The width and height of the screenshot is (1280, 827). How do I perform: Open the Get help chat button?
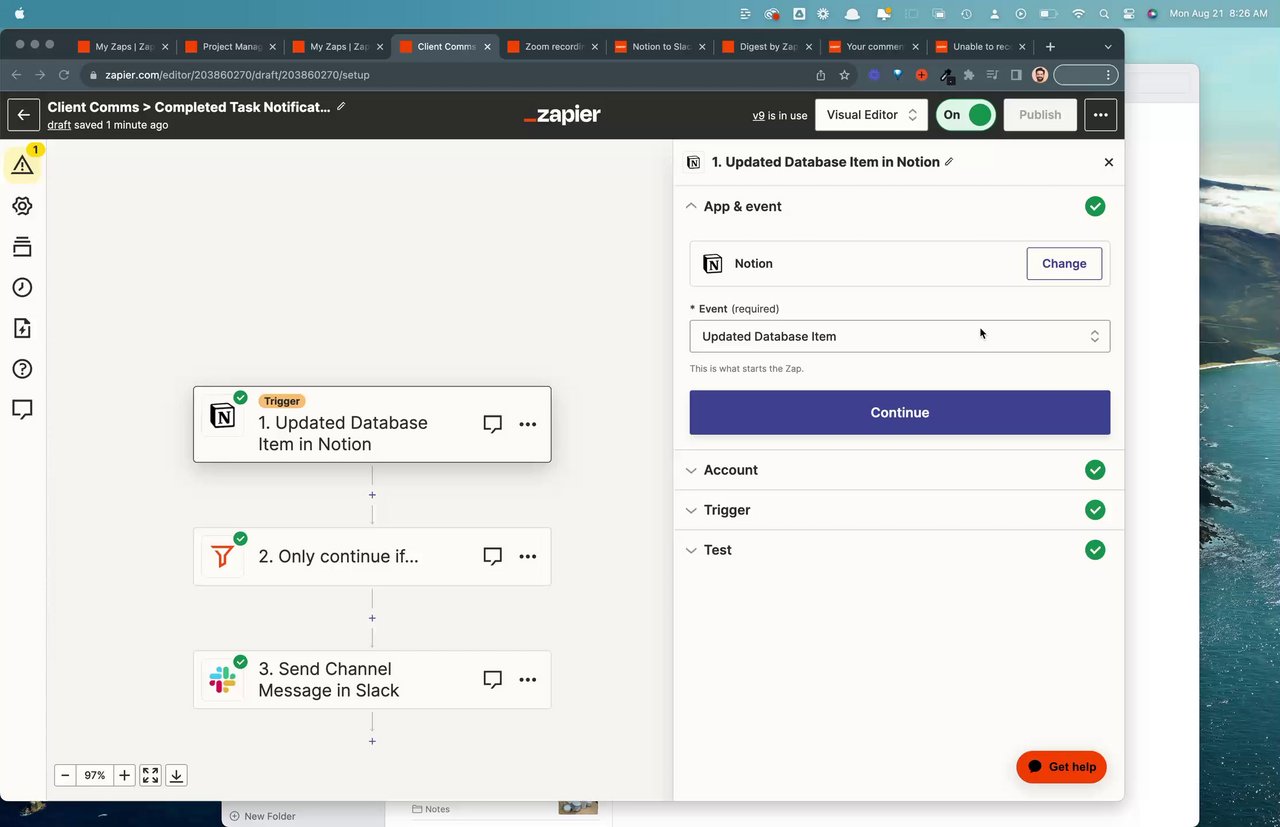point(1061,767)
